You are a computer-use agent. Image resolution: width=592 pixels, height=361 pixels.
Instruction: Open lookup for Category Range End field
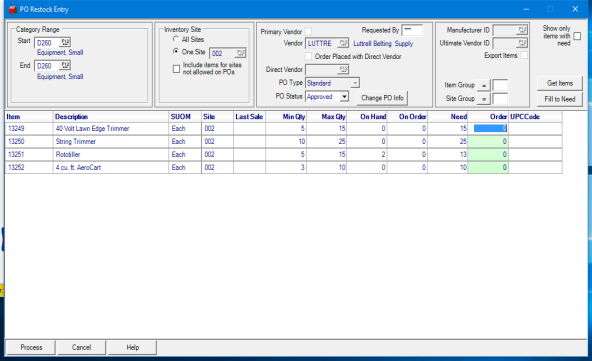[65, 65]
